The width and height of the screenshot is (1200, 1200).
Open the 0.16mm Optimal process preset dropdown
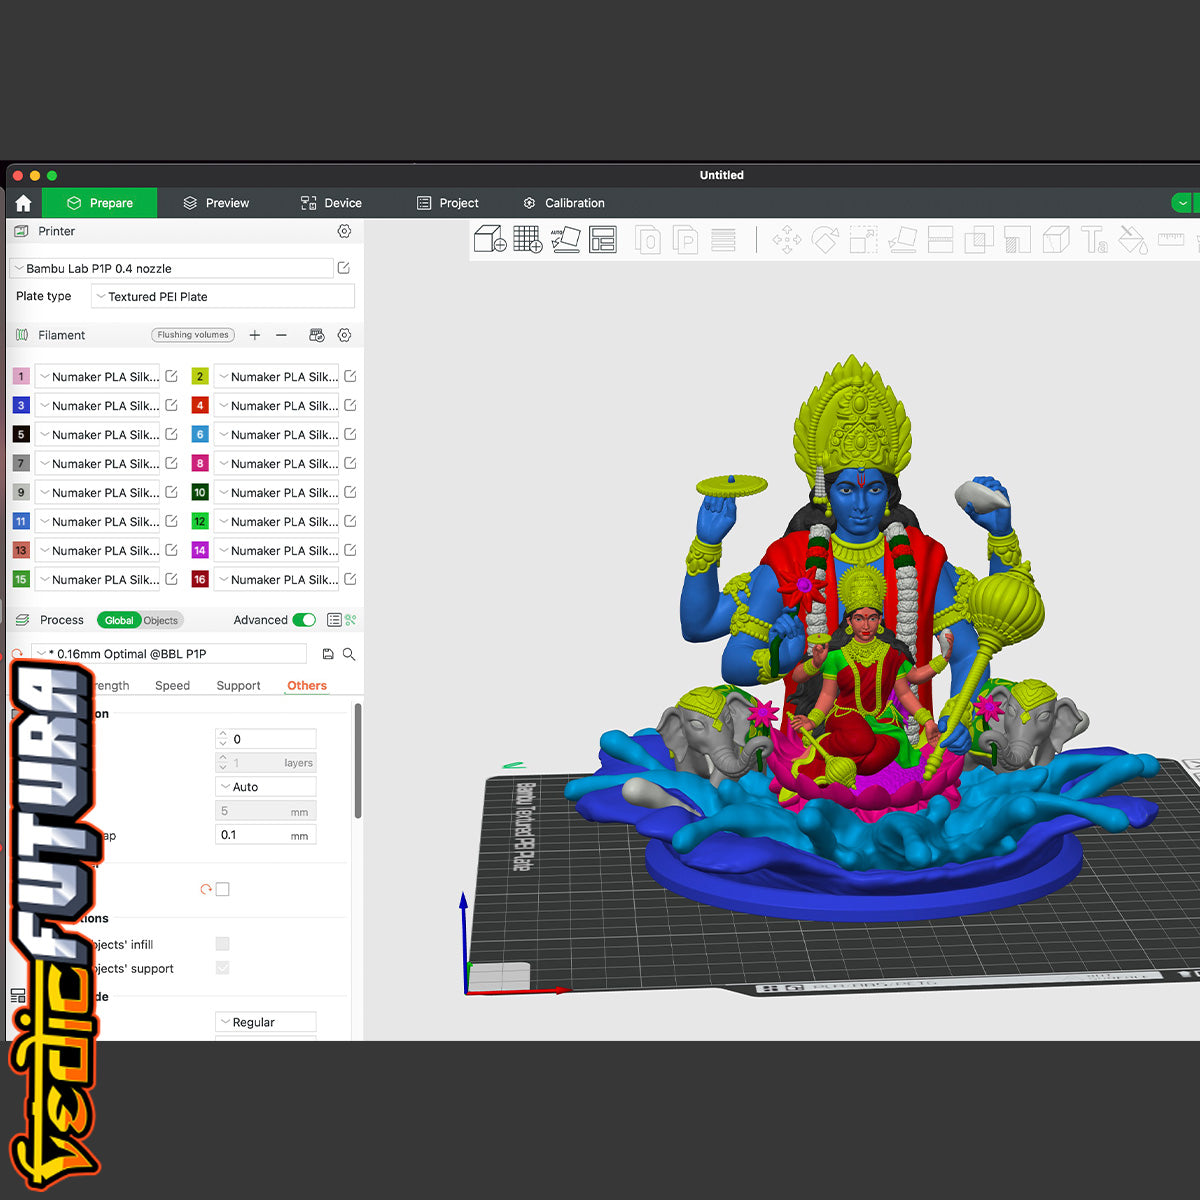[170, 654]
